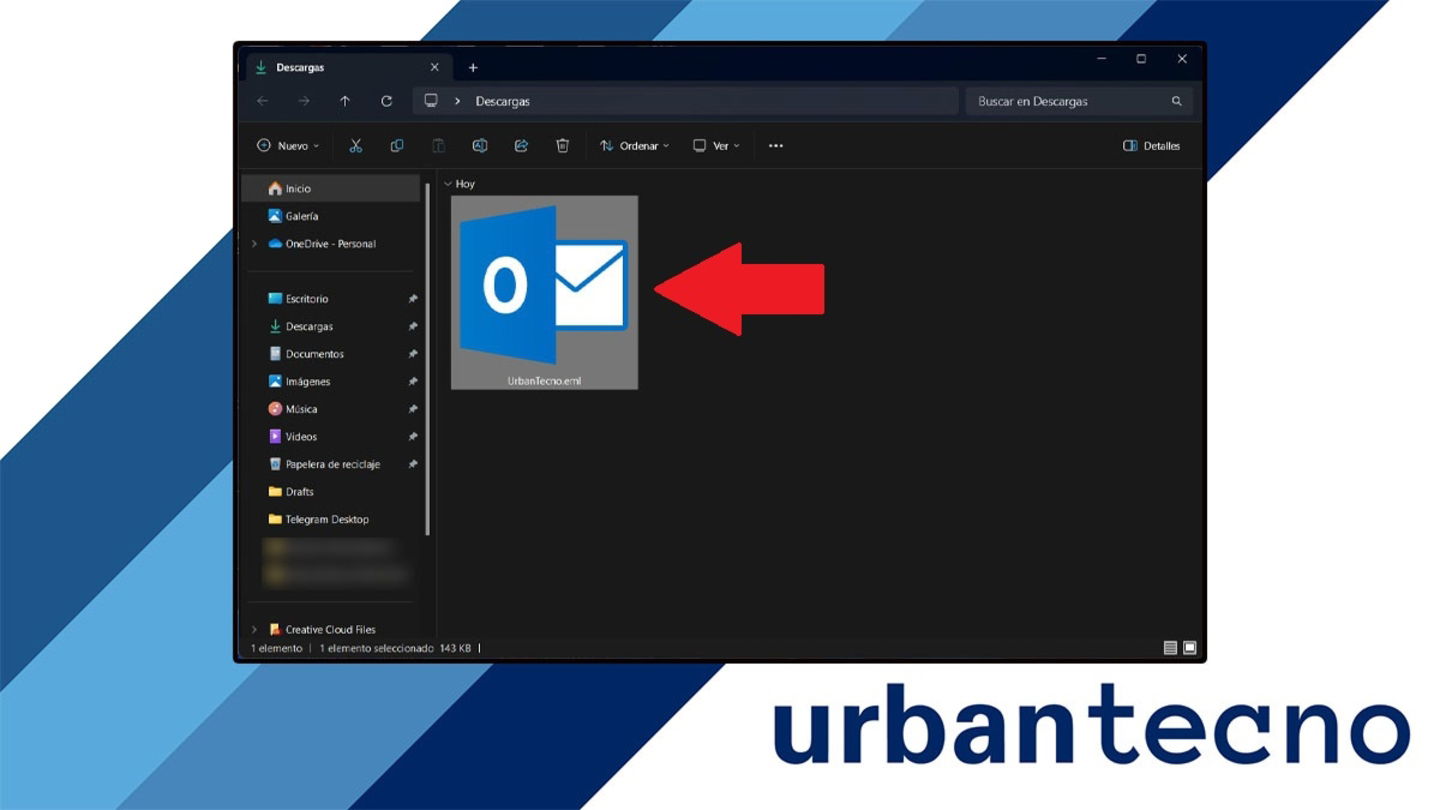
Task: Open the Ordenar dropdown menu
Action: [635, 146]
